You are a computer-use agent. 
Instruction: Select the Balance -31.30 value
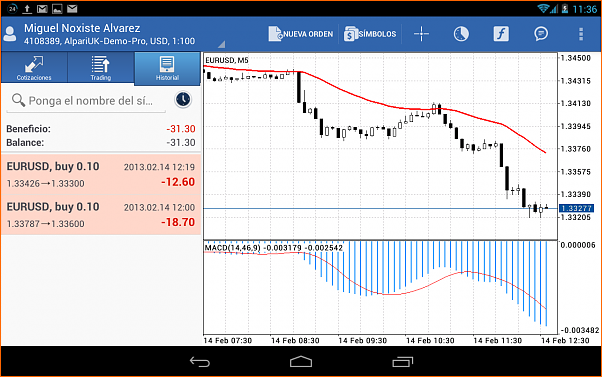click(x=181, y=143)
